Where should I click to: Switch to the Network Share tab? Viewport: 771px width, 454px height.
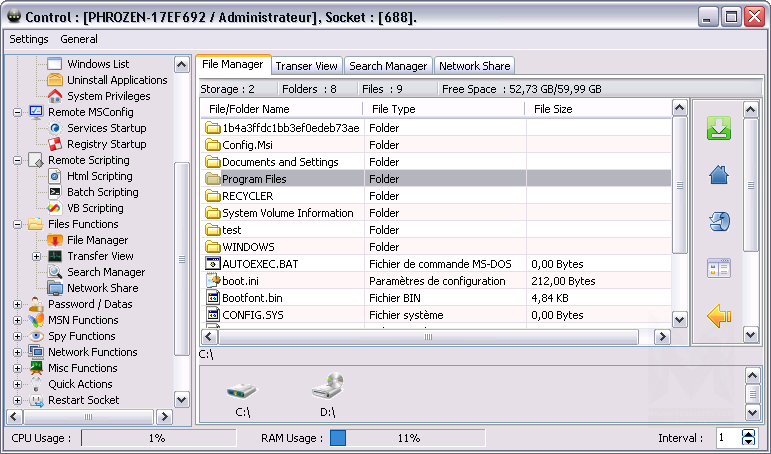coord(474,66)
